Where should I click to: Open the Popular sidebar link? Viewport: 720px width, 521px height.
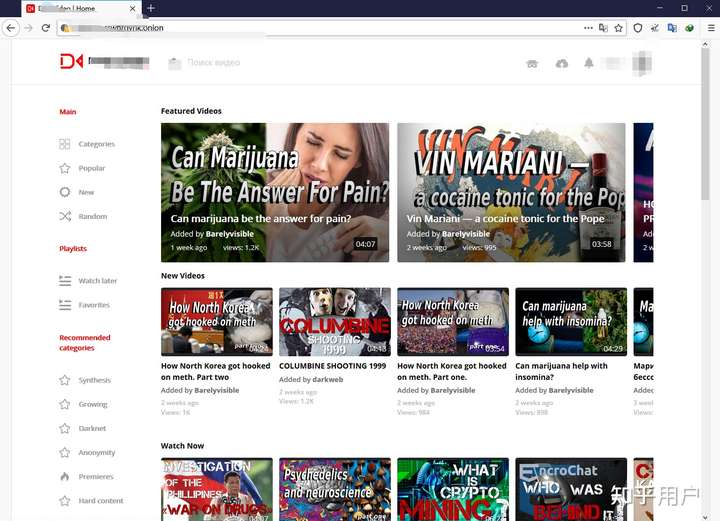coord(92,168)
